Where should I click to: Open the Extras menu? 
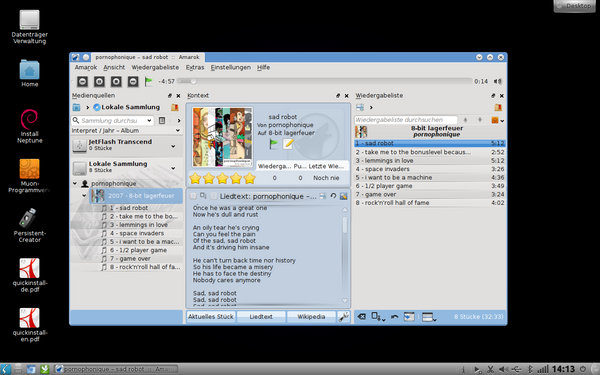195,67
